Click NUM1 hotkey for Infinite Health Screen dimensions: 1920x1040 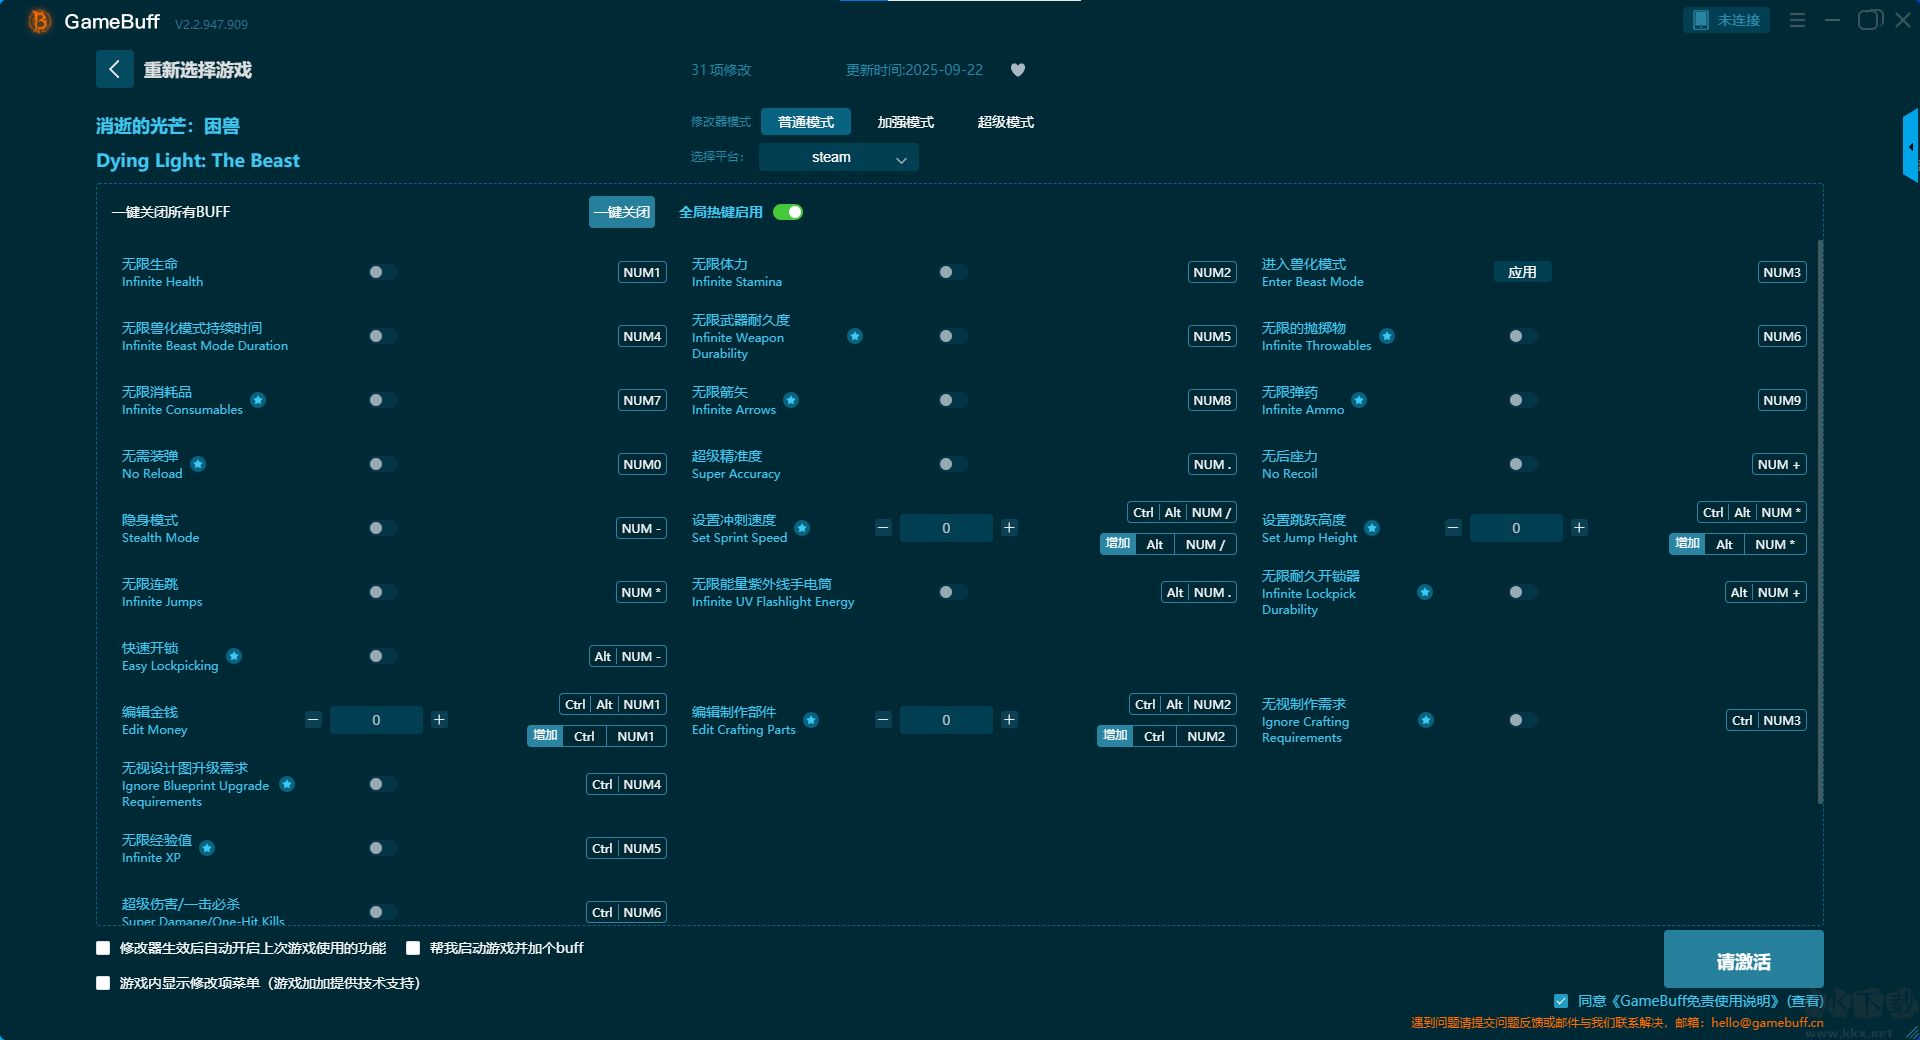[642, 272]
